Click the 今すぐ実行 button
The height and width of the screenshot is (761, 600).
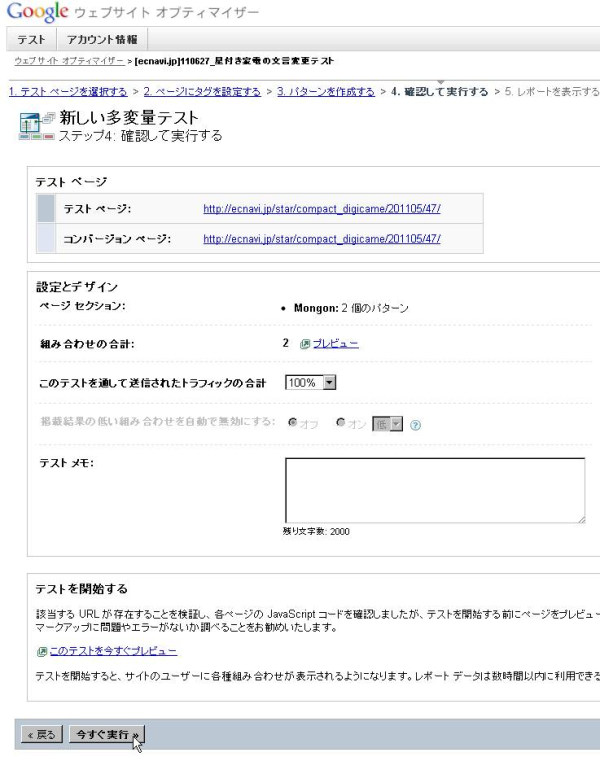click(x=107, y=734)
